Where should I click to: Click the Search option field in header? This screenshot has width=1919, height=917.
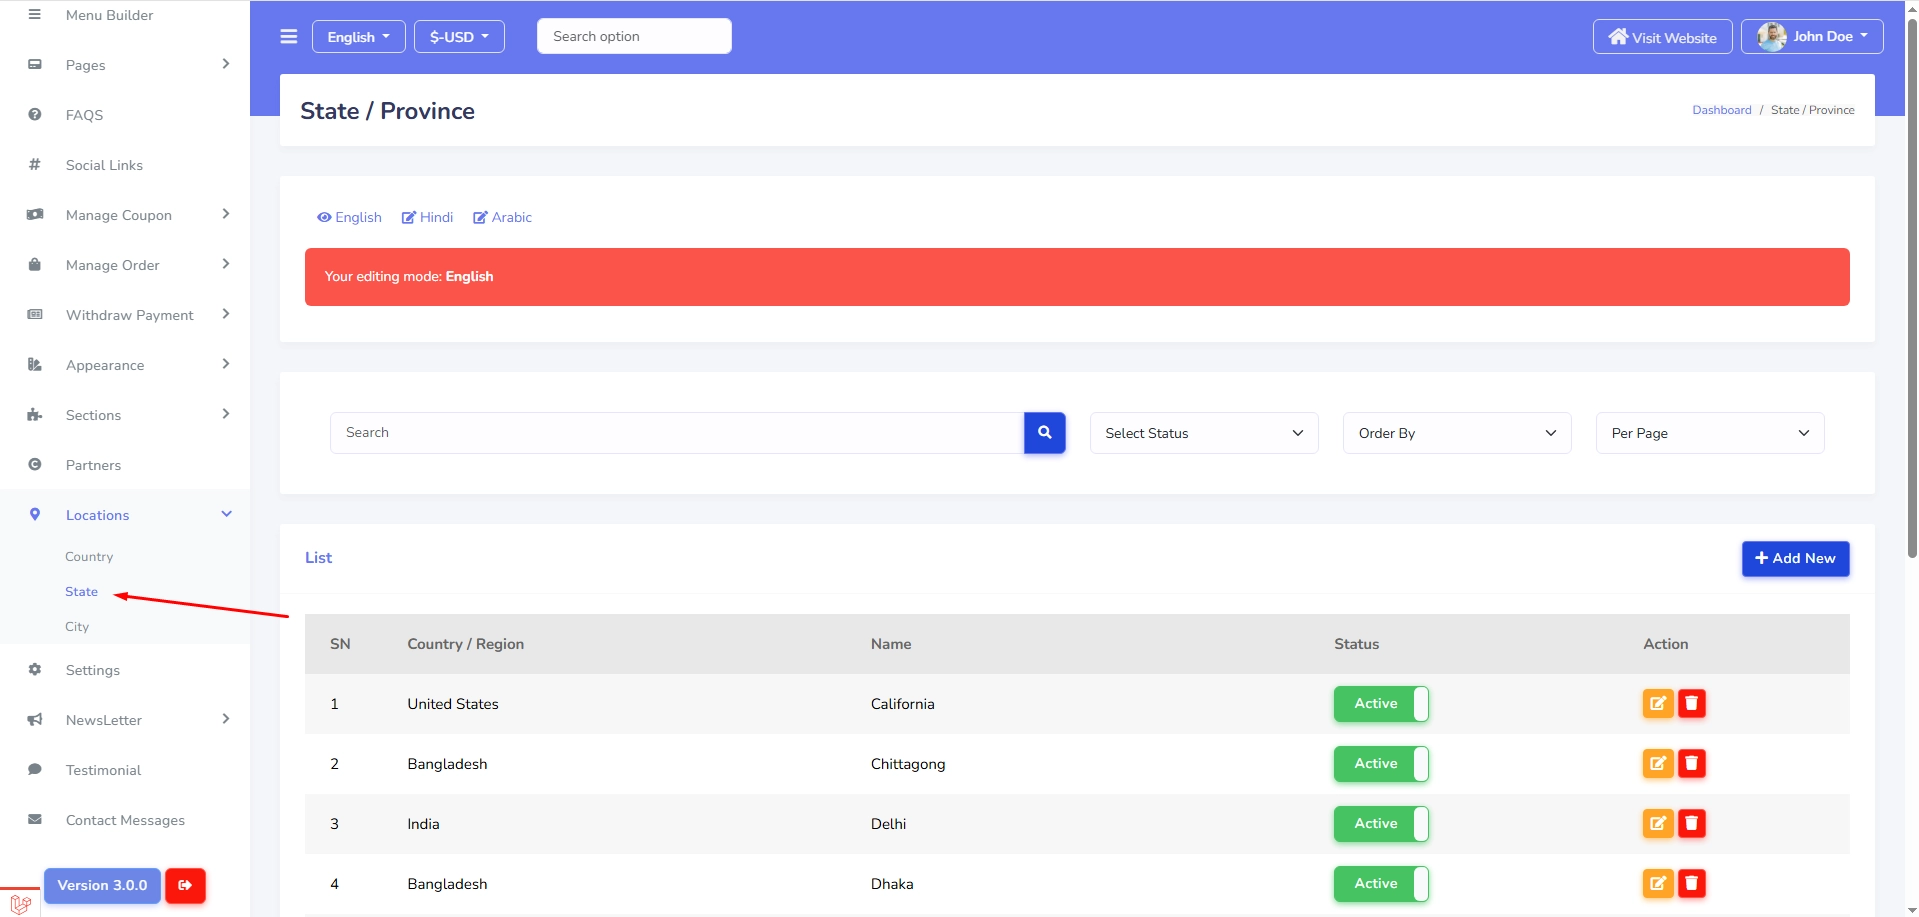click(x=634, y=36)
